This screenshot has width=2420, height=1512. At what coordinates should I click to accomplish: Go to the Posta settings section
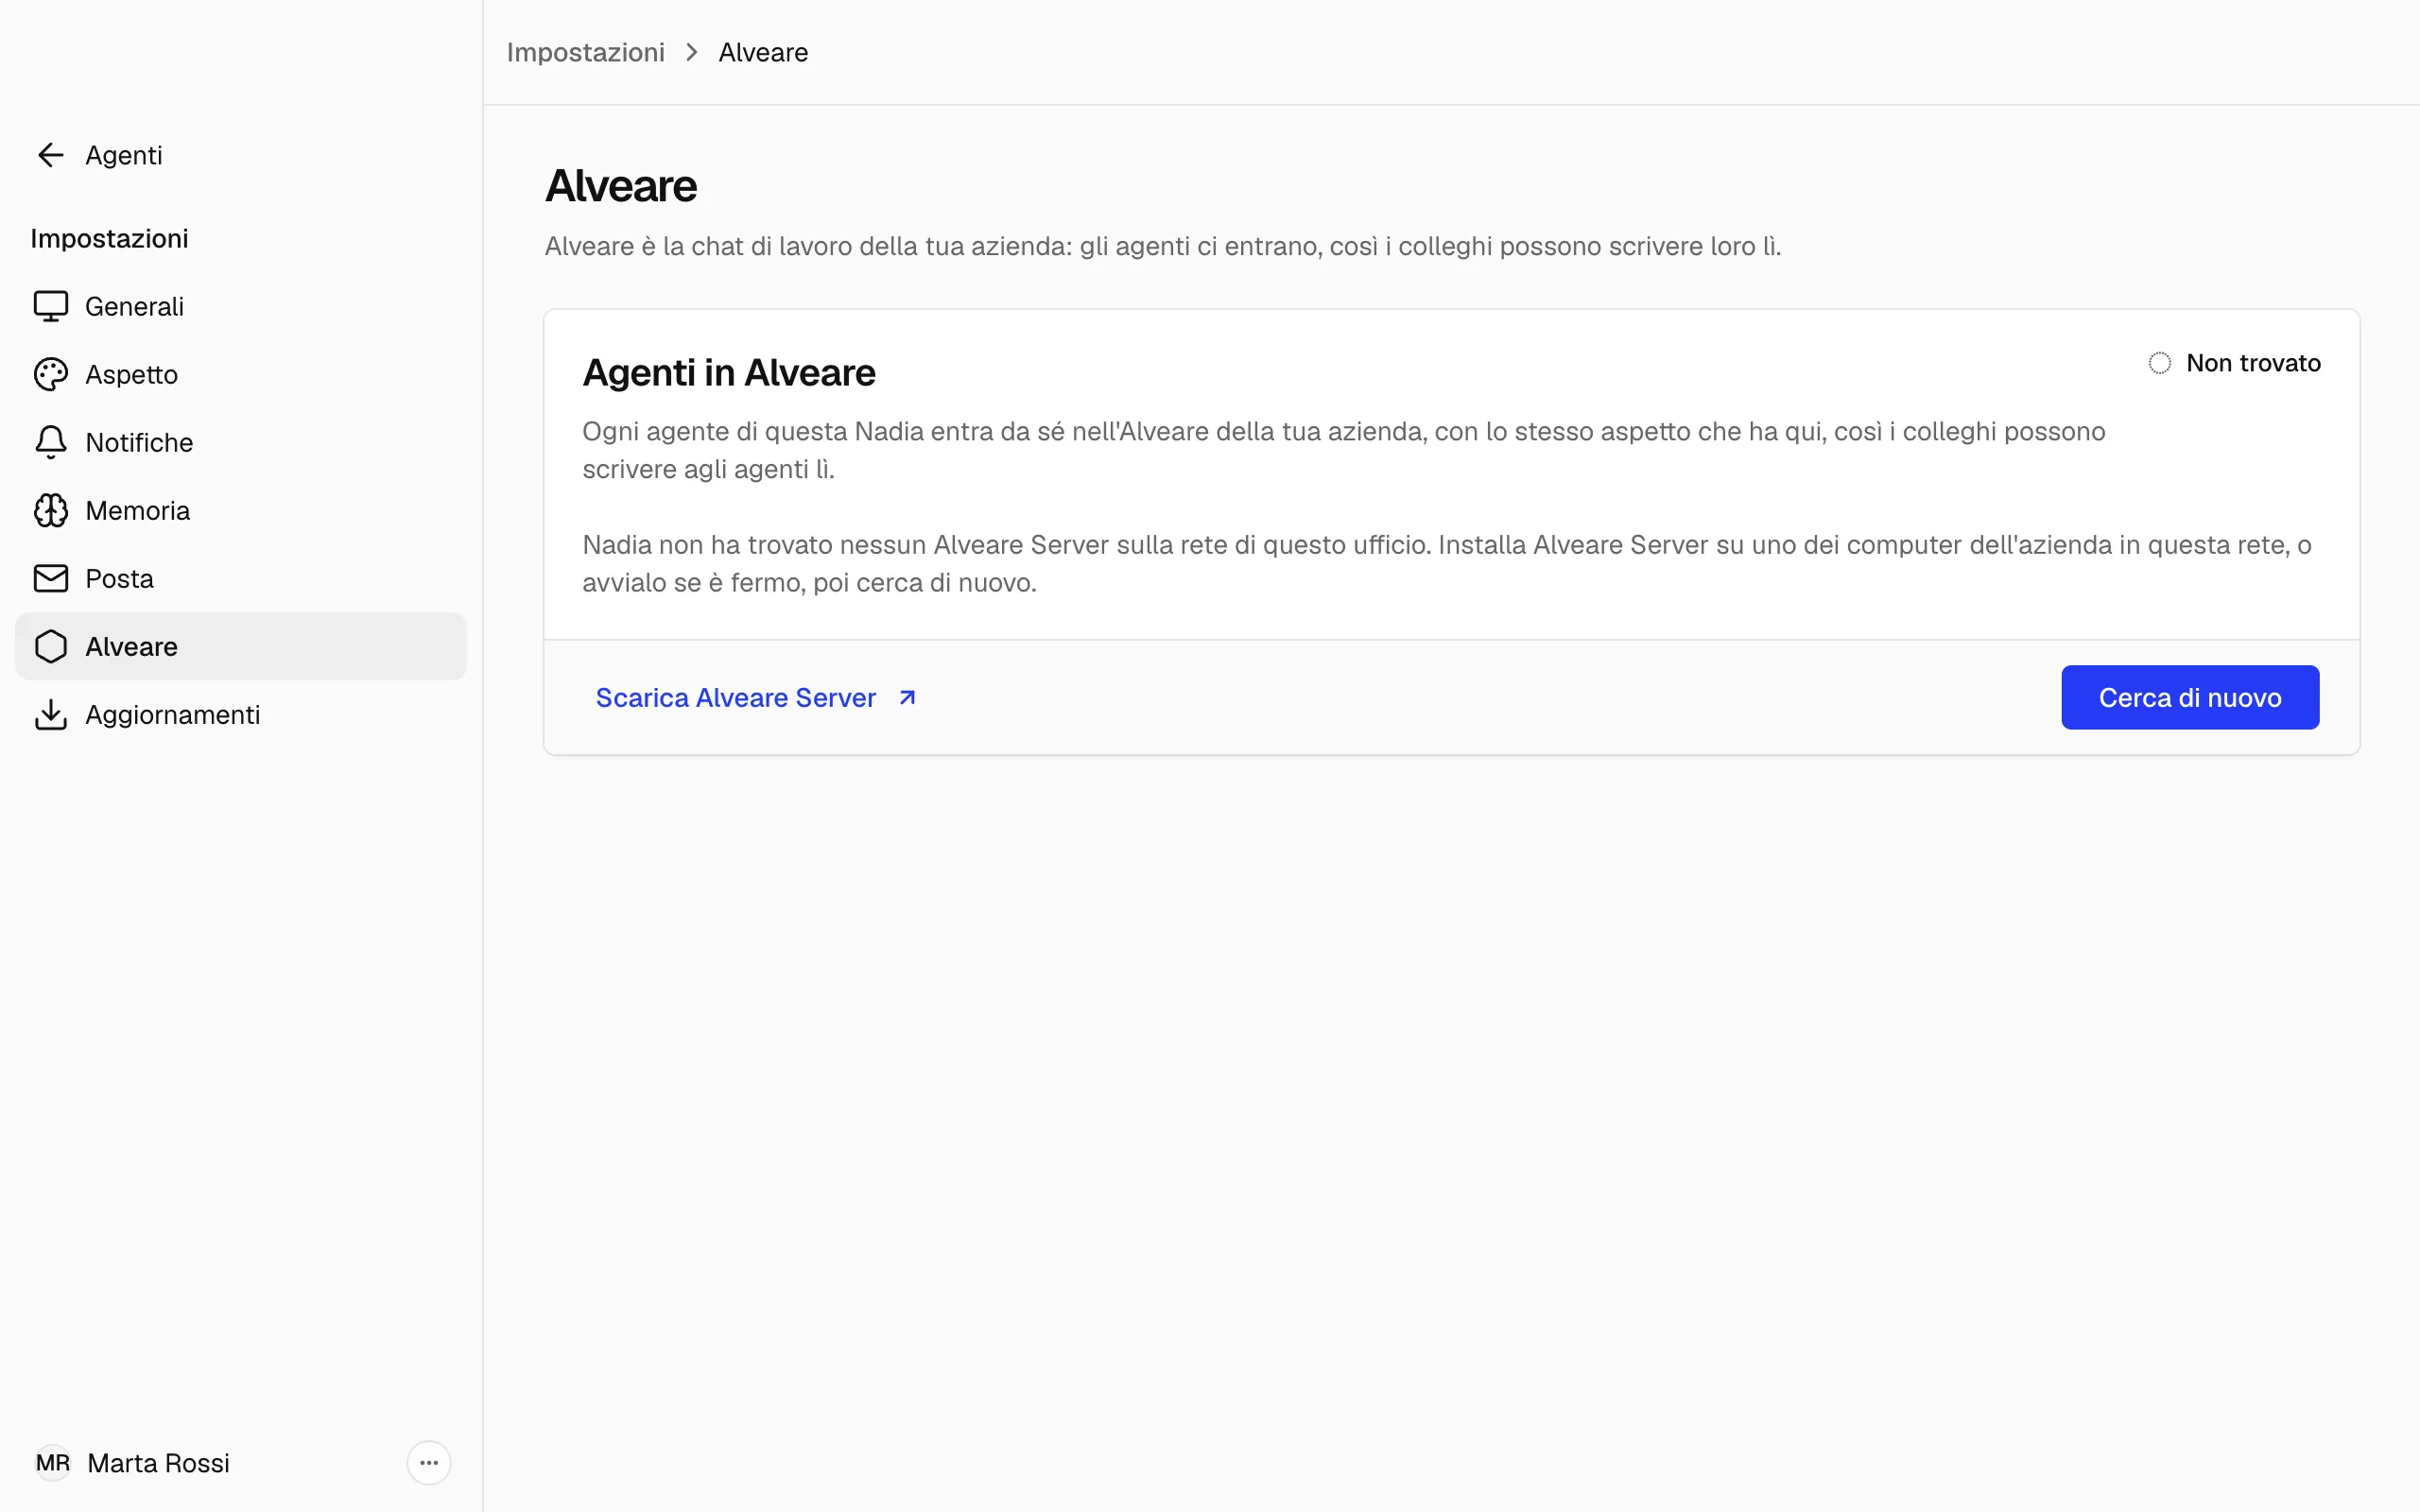241,578
